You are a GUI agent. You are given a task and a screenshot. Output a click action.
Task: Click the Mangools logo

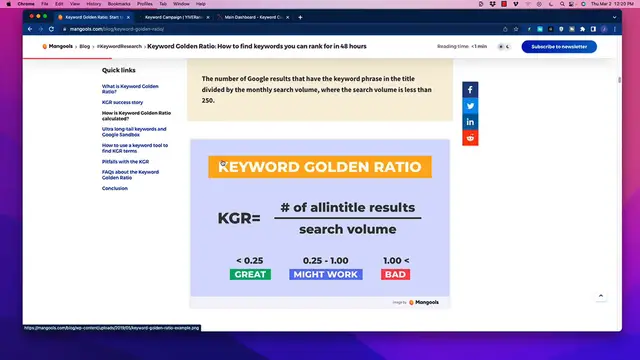[x=57, y=47]
